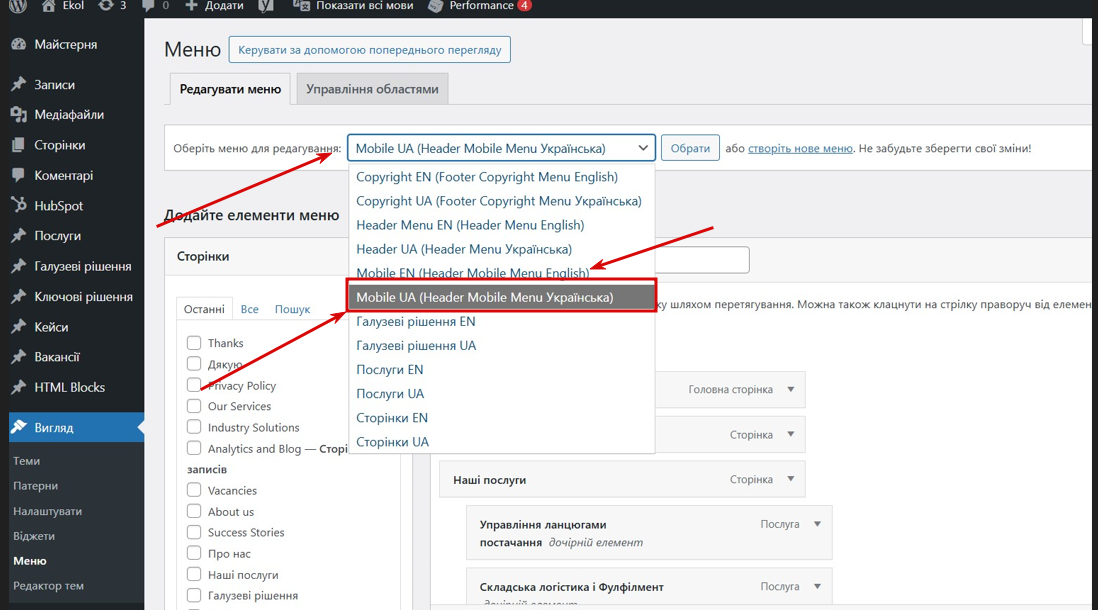Screen dimensions: 1098x610
Task: Click the Ekol home icon
Action: tap(48, 6)
